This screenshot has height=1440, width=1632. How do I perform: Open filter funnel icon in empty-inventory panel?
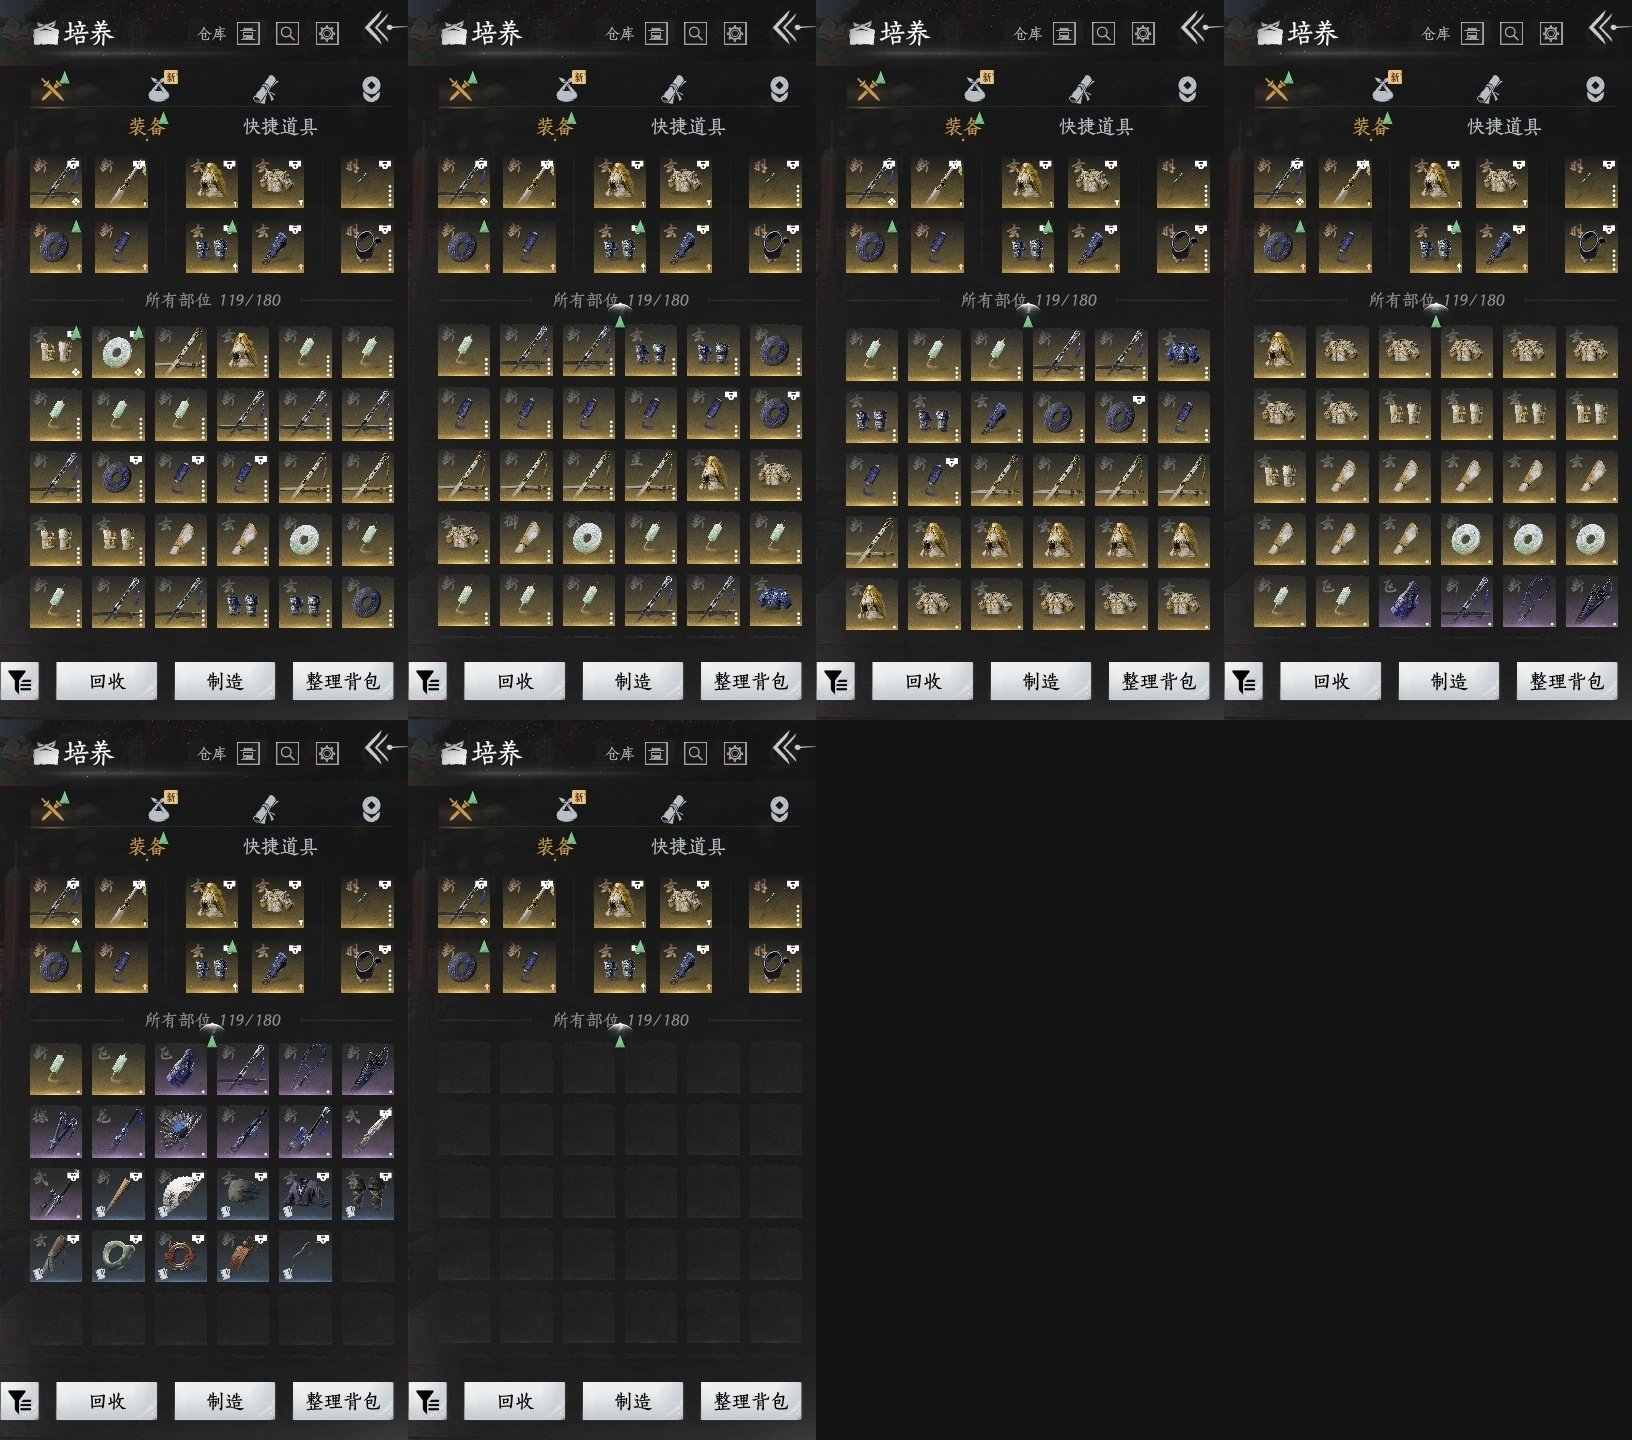pyautogui.click(x=427, y=1402)
